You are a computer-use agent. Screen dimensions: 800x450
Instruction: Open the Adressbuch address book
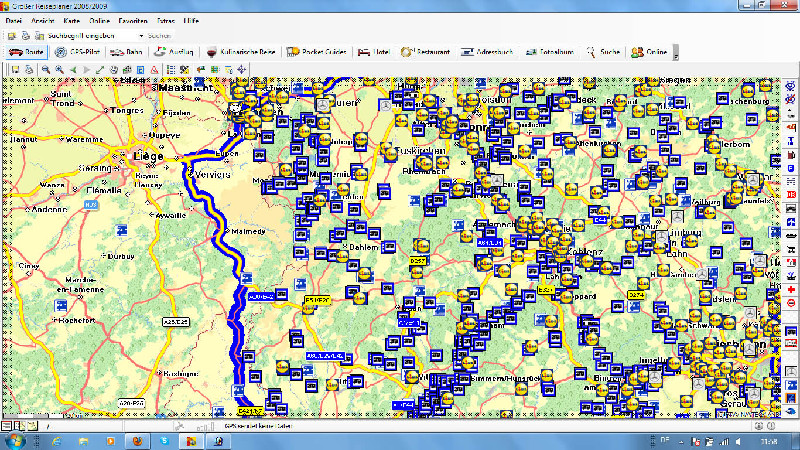491,52
